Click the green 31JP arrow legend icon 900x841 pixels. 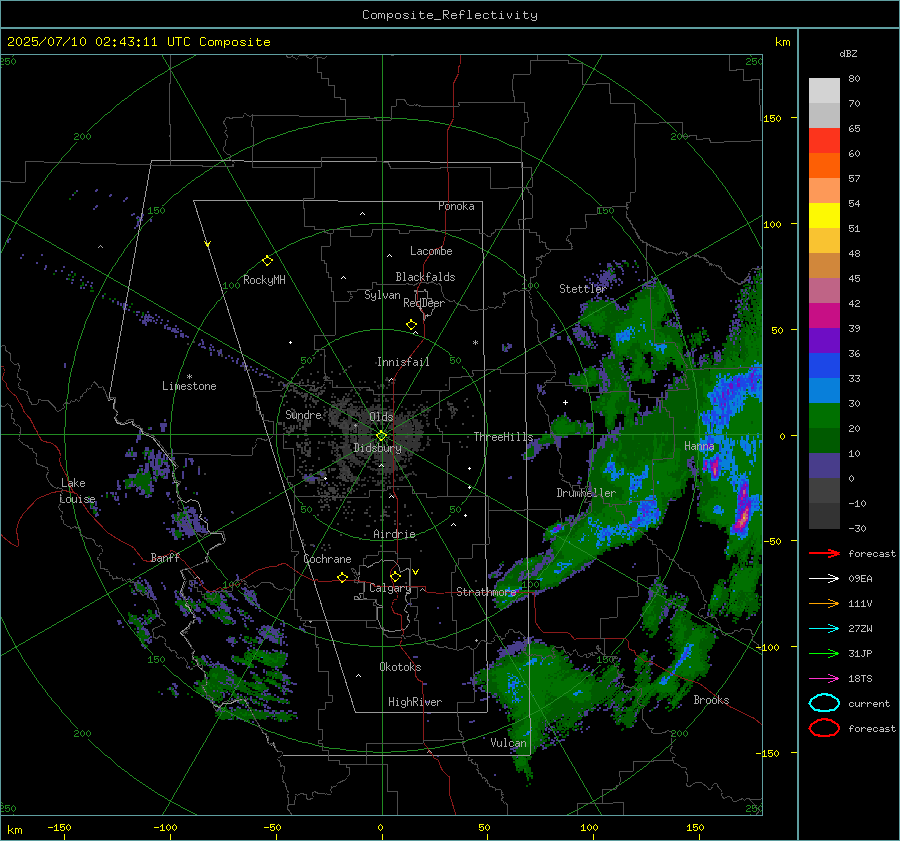click(x=824, y=653)
